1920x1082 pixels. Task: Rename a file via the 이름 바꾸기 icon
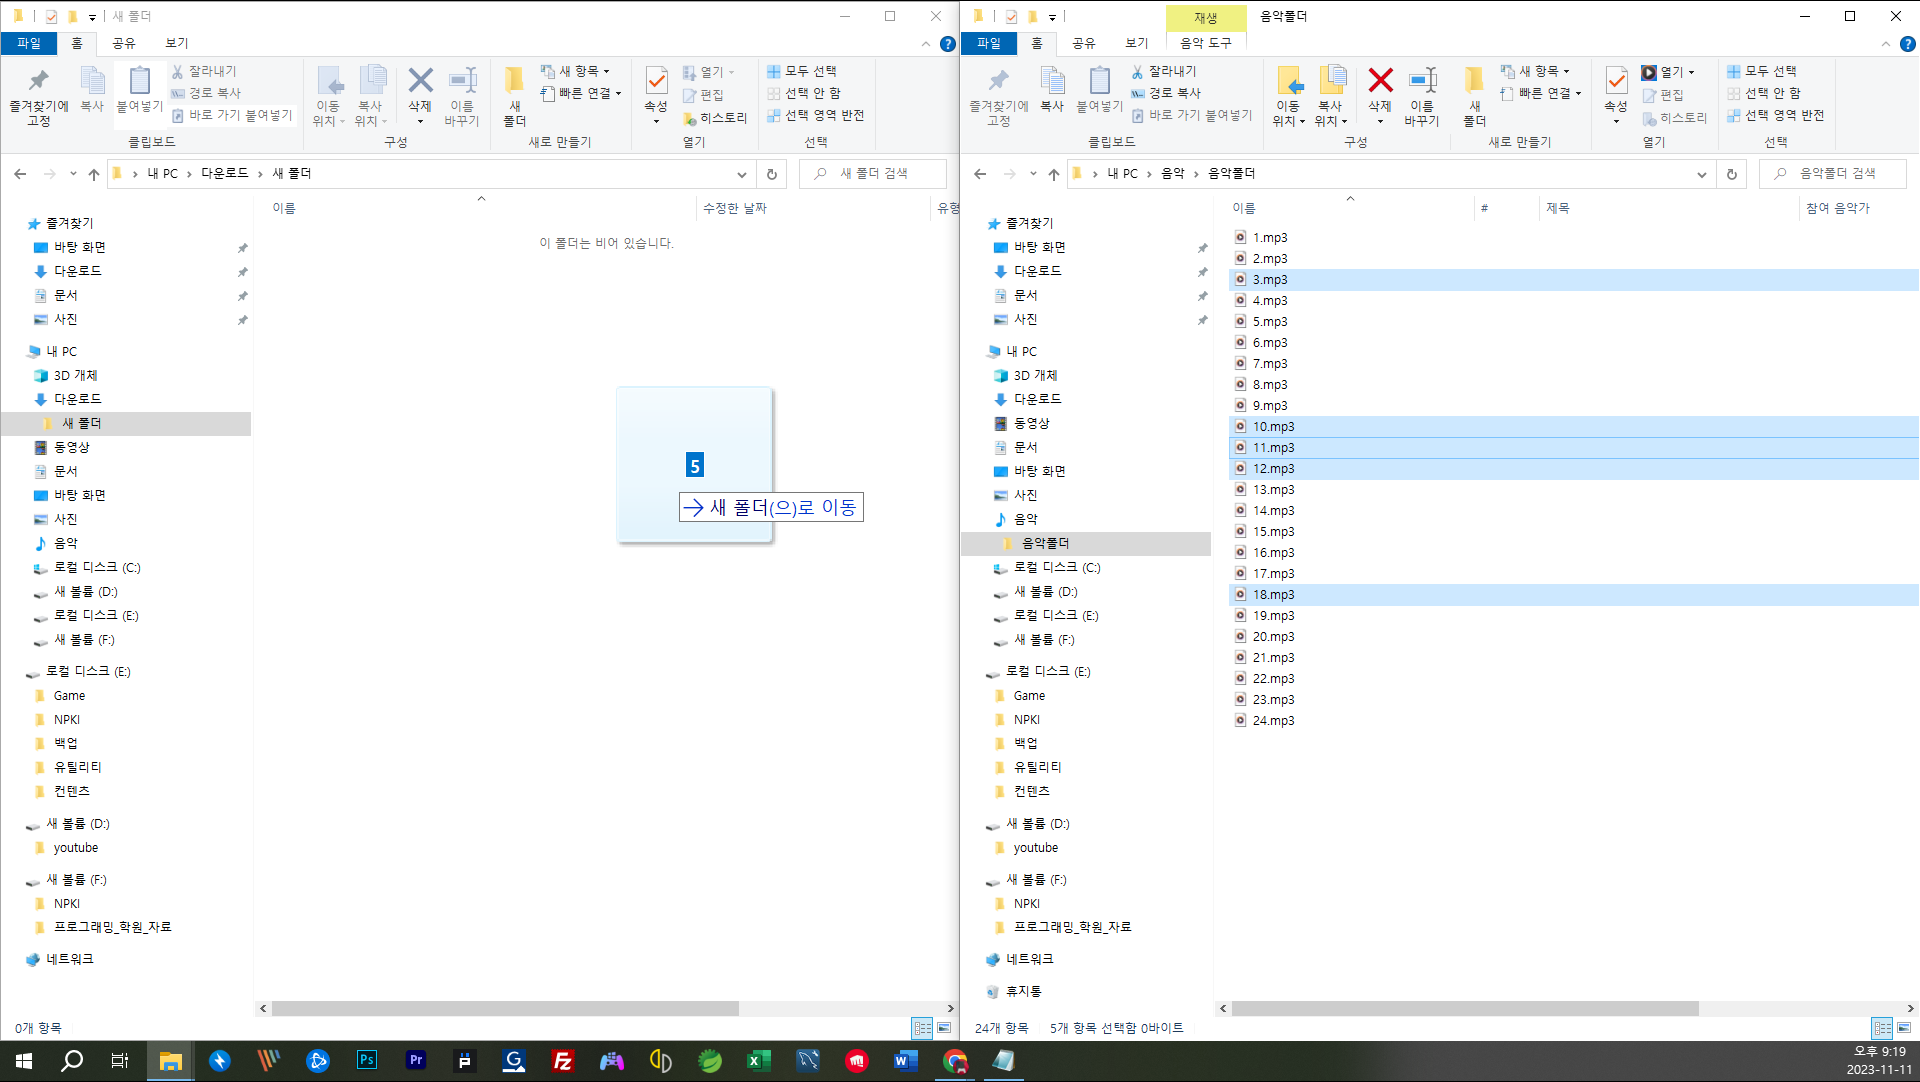pyautogui.click(x=1423, y=92)
